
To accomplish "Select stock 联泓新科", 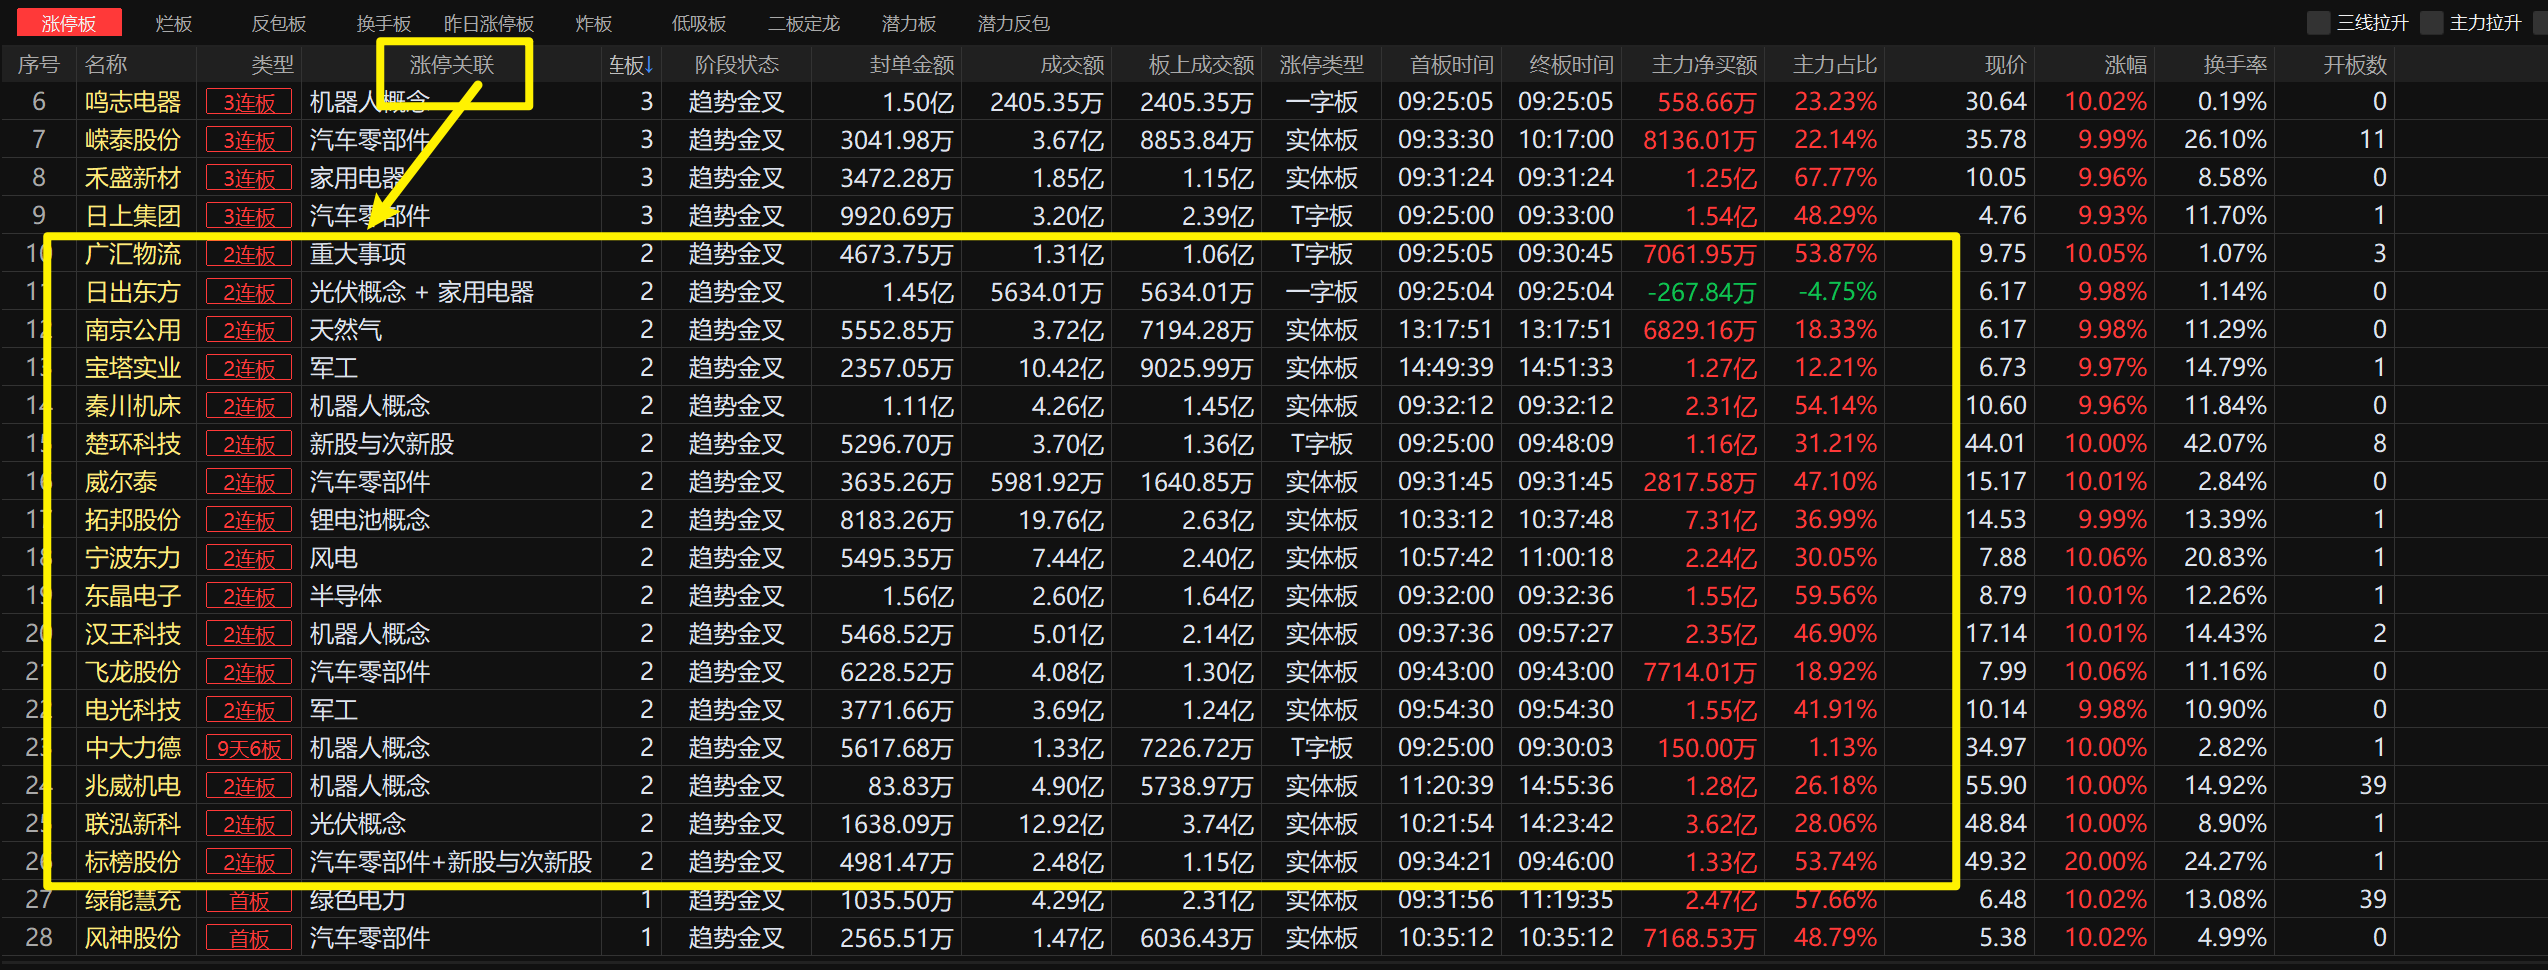I will pos(133,824).
